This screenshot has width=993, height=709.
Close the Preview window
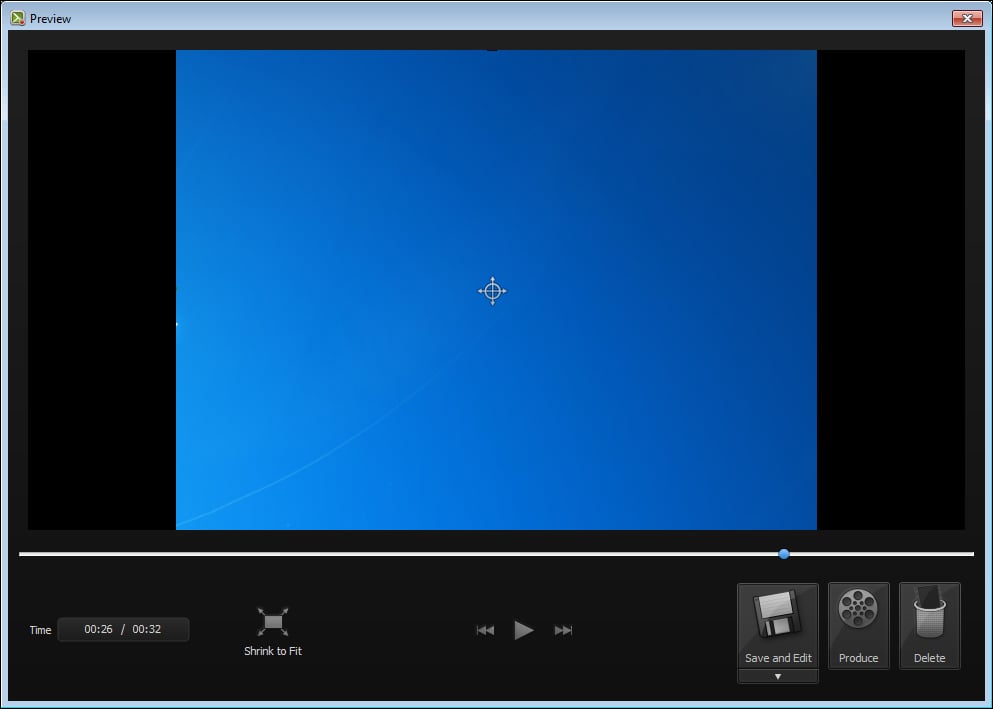(967, 18)
